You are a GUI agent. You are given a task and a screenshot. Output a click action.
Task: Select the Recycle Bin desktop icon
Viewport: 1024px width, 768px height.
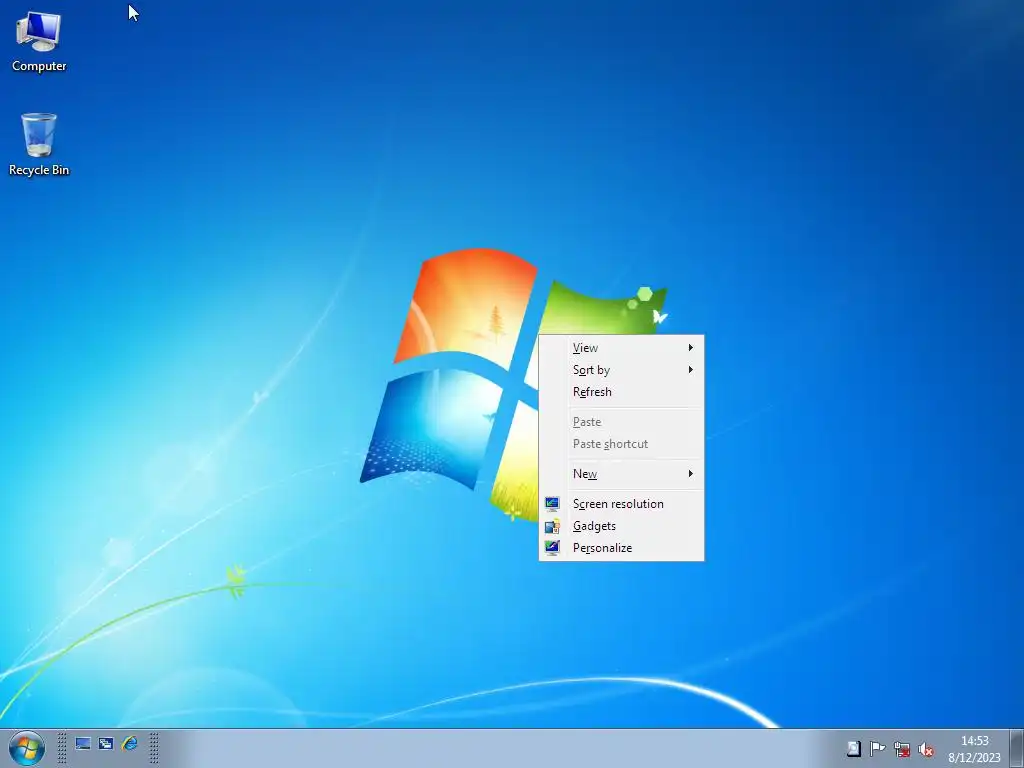click(39, 145)
